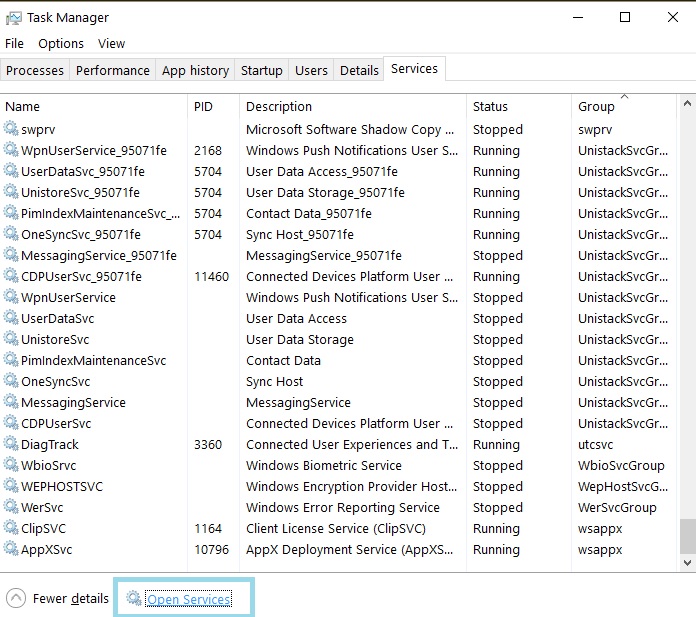Screen dimensions: 696x617
Task: Sort services by the Group column header
Action: 596,106
